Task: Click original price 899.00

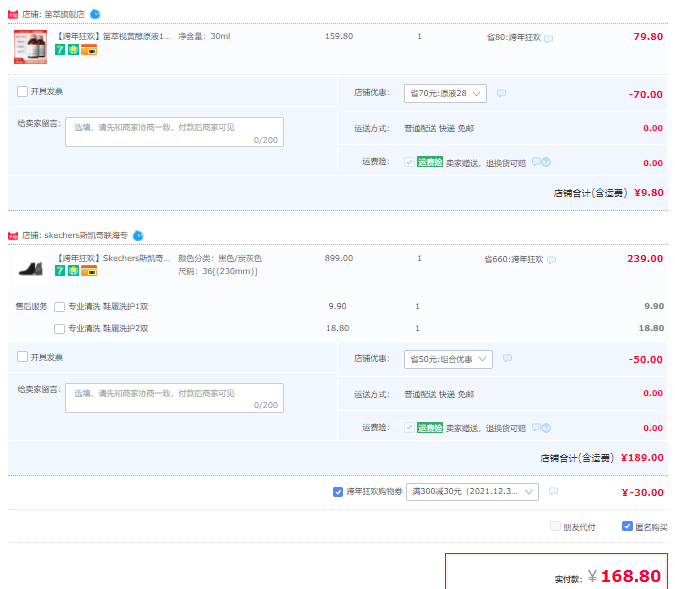Action: [339, 258]
